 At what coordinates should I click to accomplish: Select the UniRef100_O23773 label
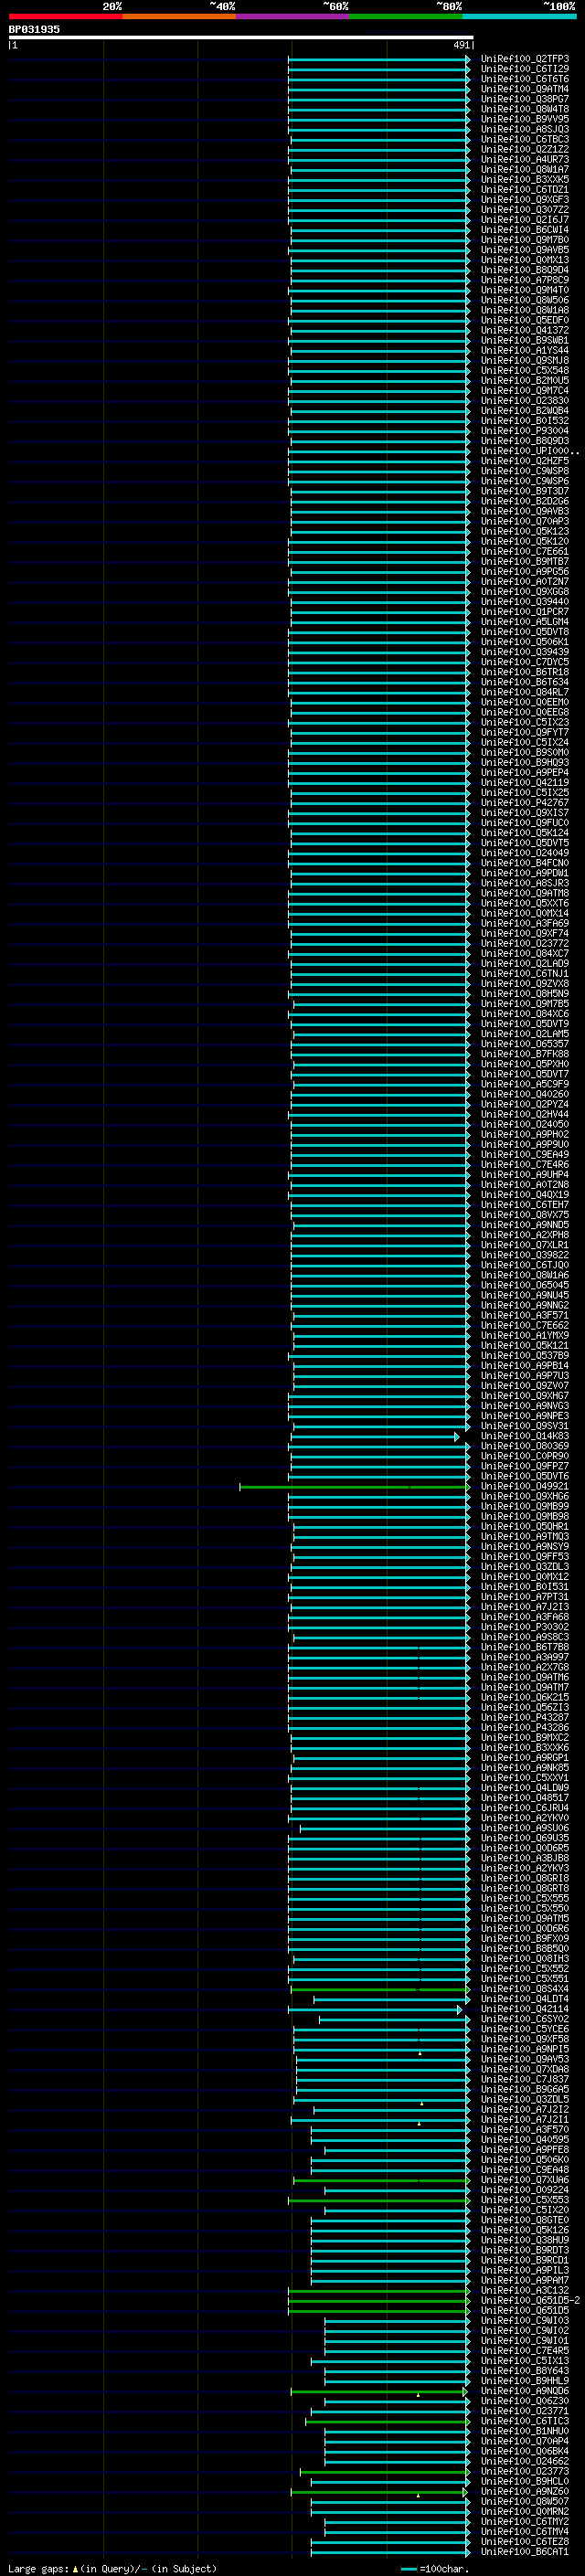(524, 2471)
